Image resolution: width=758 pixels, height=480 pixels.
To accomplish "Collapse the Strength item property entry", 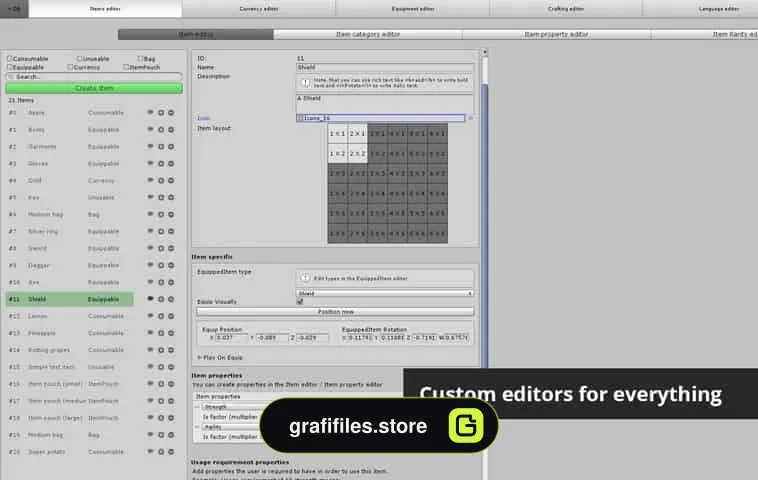I will coord(197,407).
